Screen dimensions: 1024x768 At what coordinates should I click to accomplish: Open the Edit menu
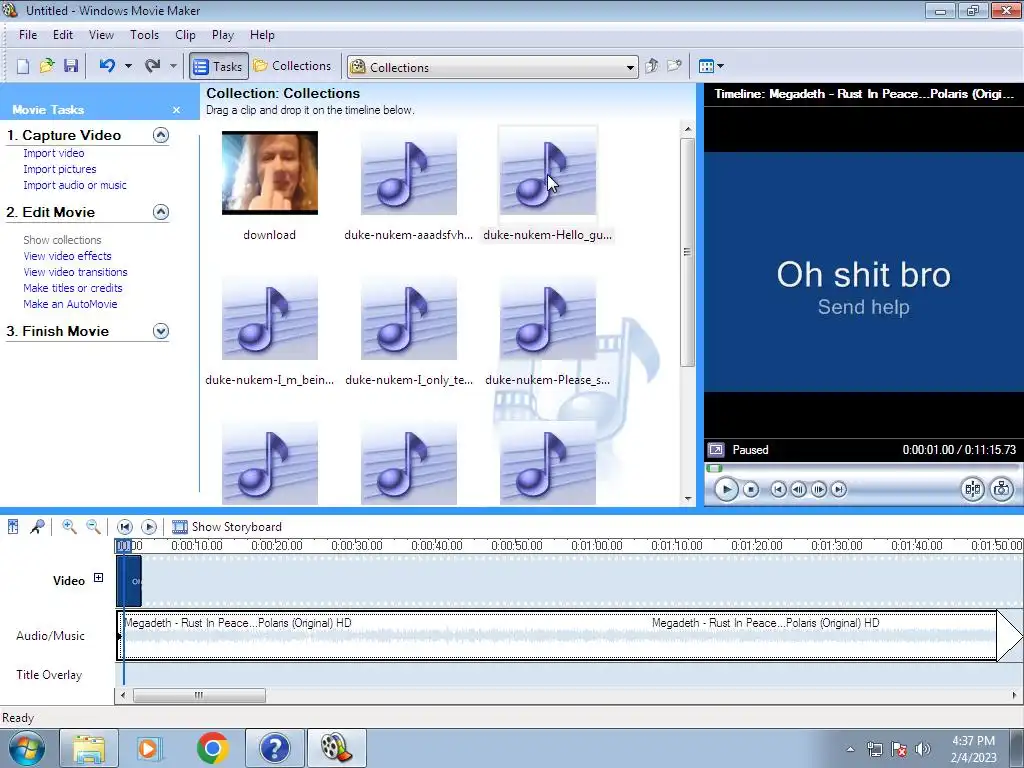(x=63, y=35)
